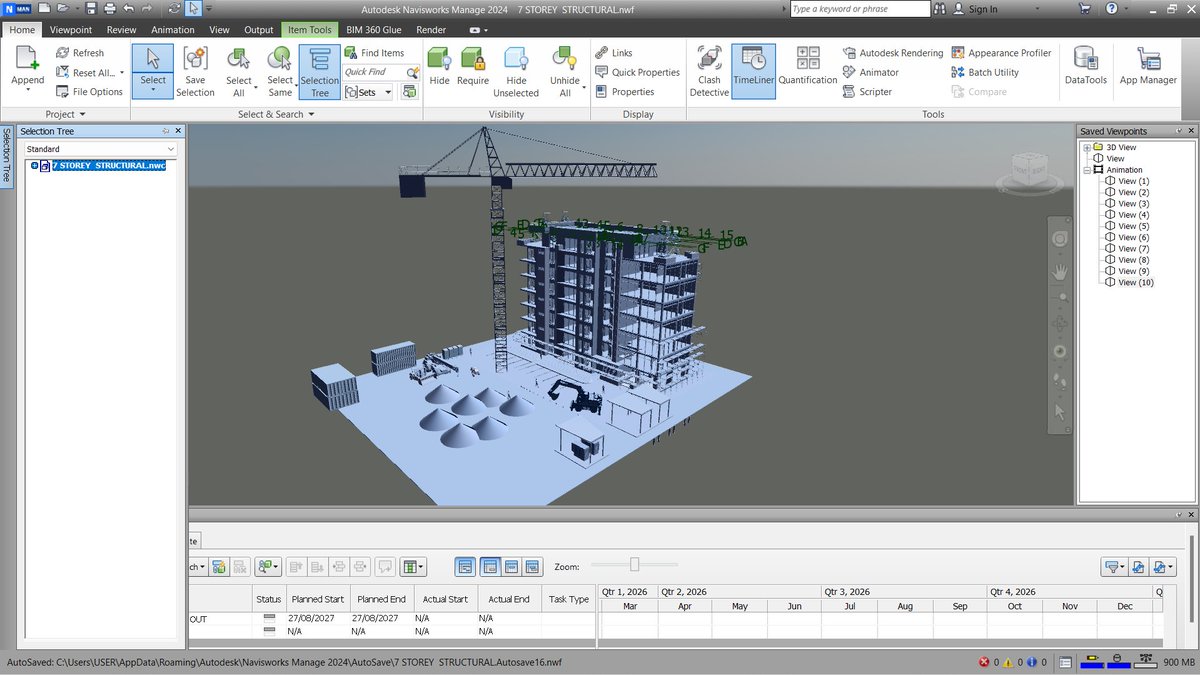Expand 7 STOREY STRUCTURAL.nwc tree node

(34, 165)
